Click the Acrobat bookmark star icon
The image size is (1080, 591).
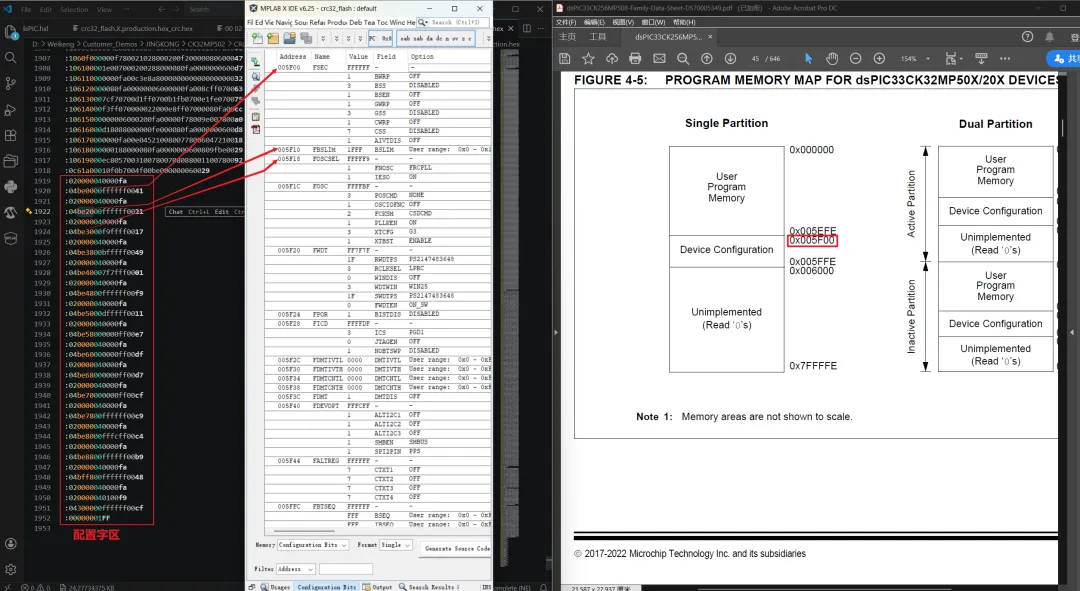588,59
